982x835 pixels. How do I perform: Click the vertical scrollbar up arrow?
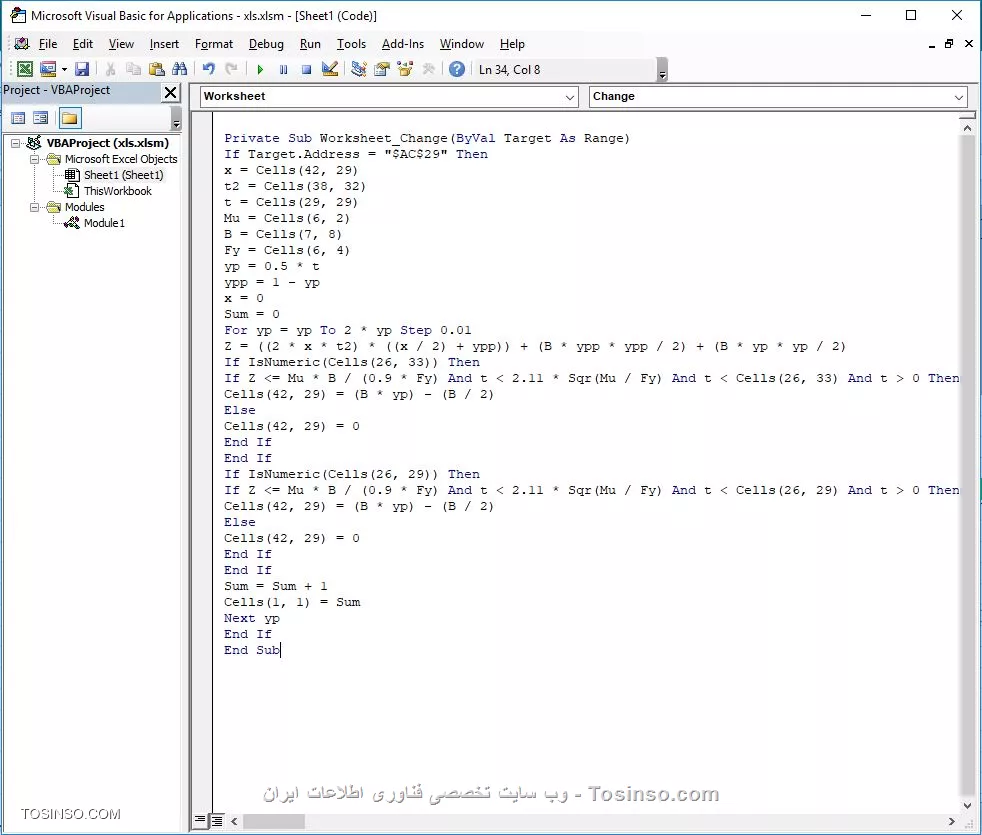click(x=968, y=128)
